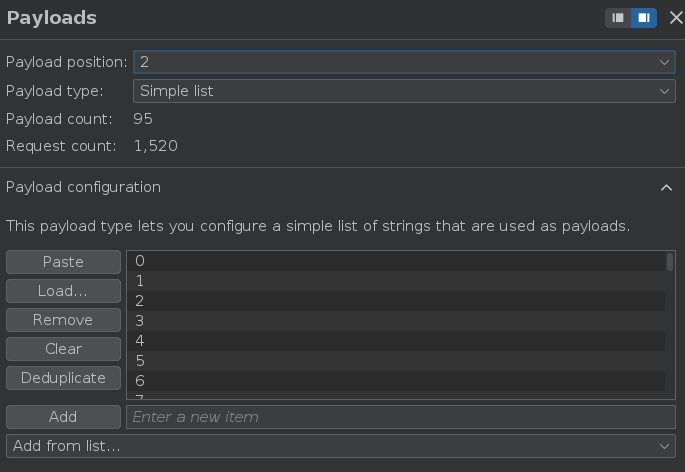Click the Deduplicate button
The image size is (685, 472).
pos(63,378)
